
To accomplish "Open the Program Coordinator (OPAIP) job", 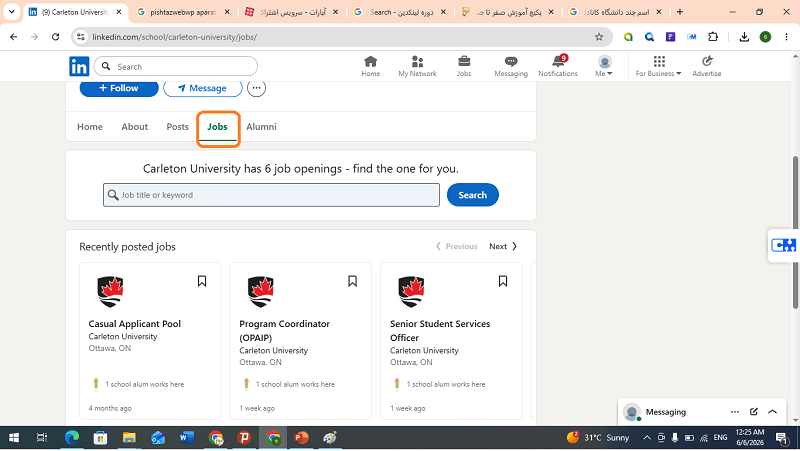I will point(285,331).
